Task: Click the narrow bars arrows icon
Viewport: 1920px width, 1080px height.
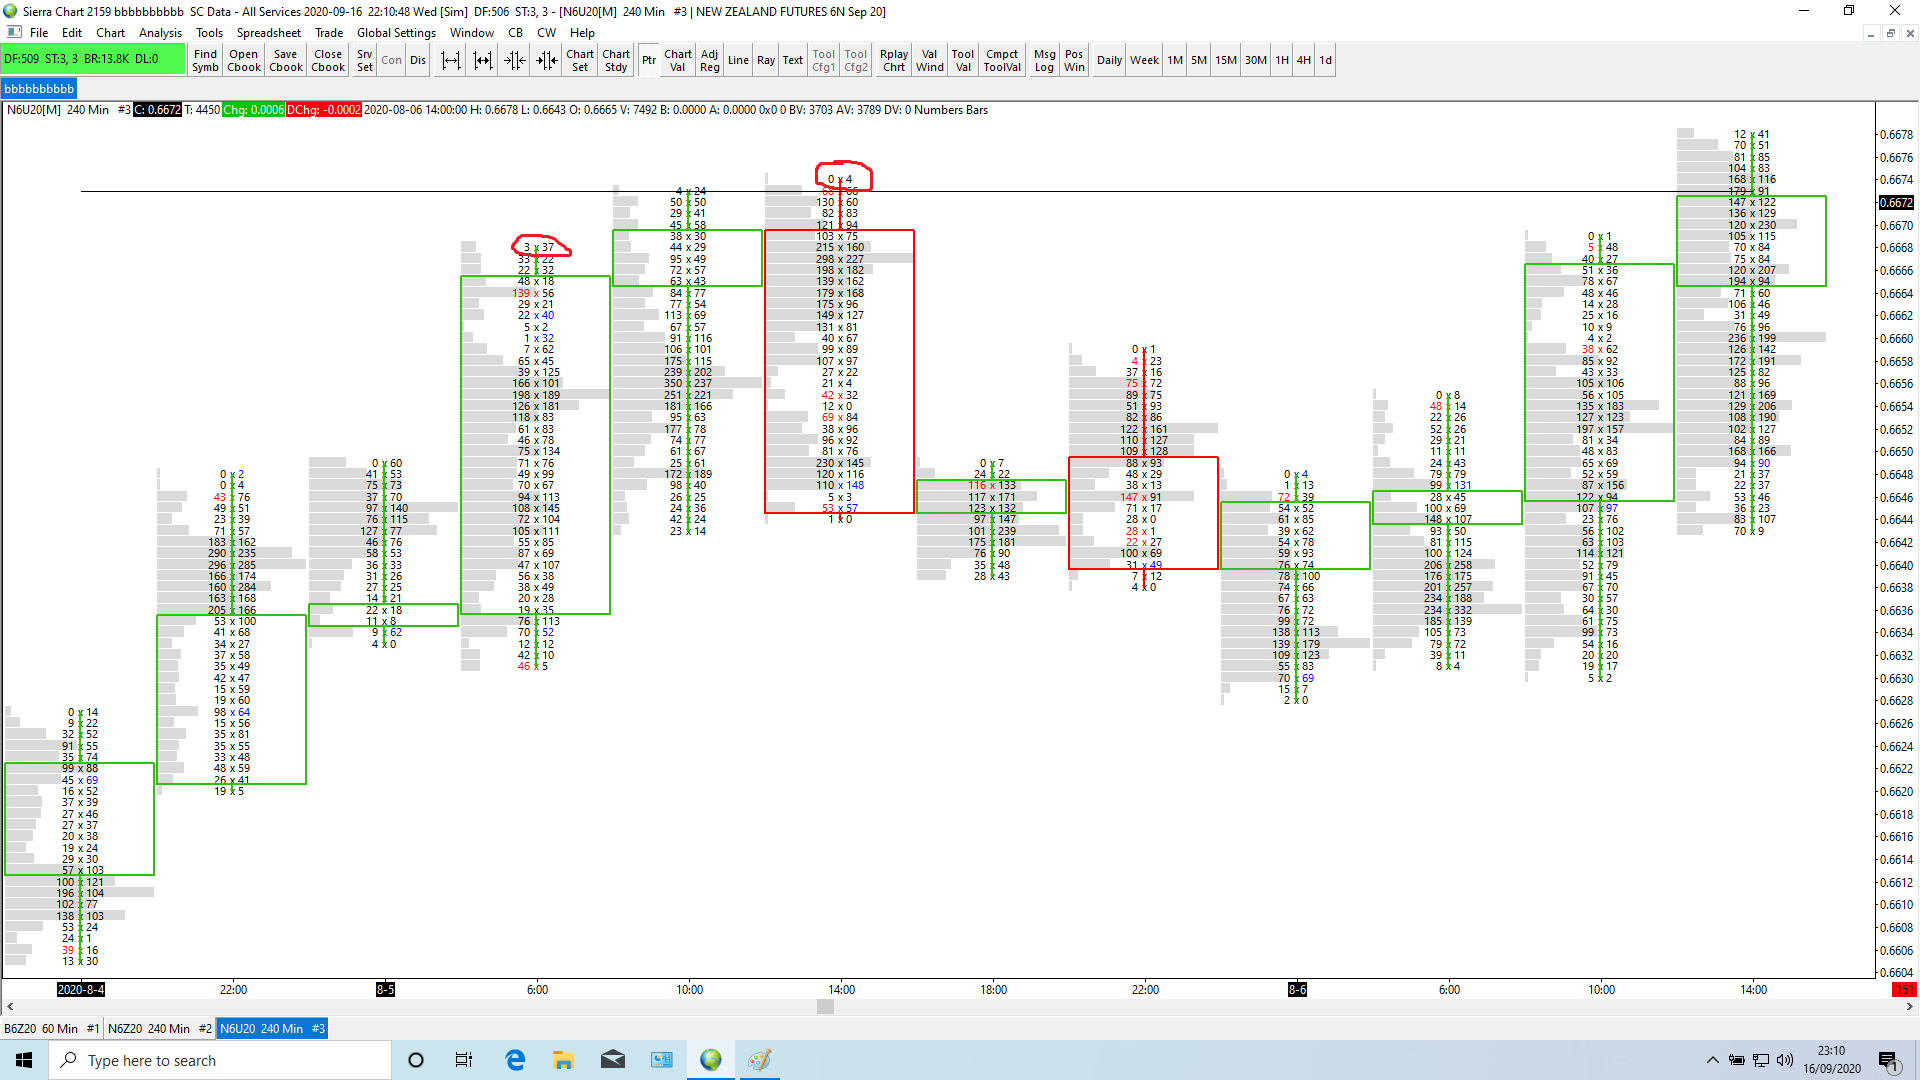Action: [x=547, y=61]
